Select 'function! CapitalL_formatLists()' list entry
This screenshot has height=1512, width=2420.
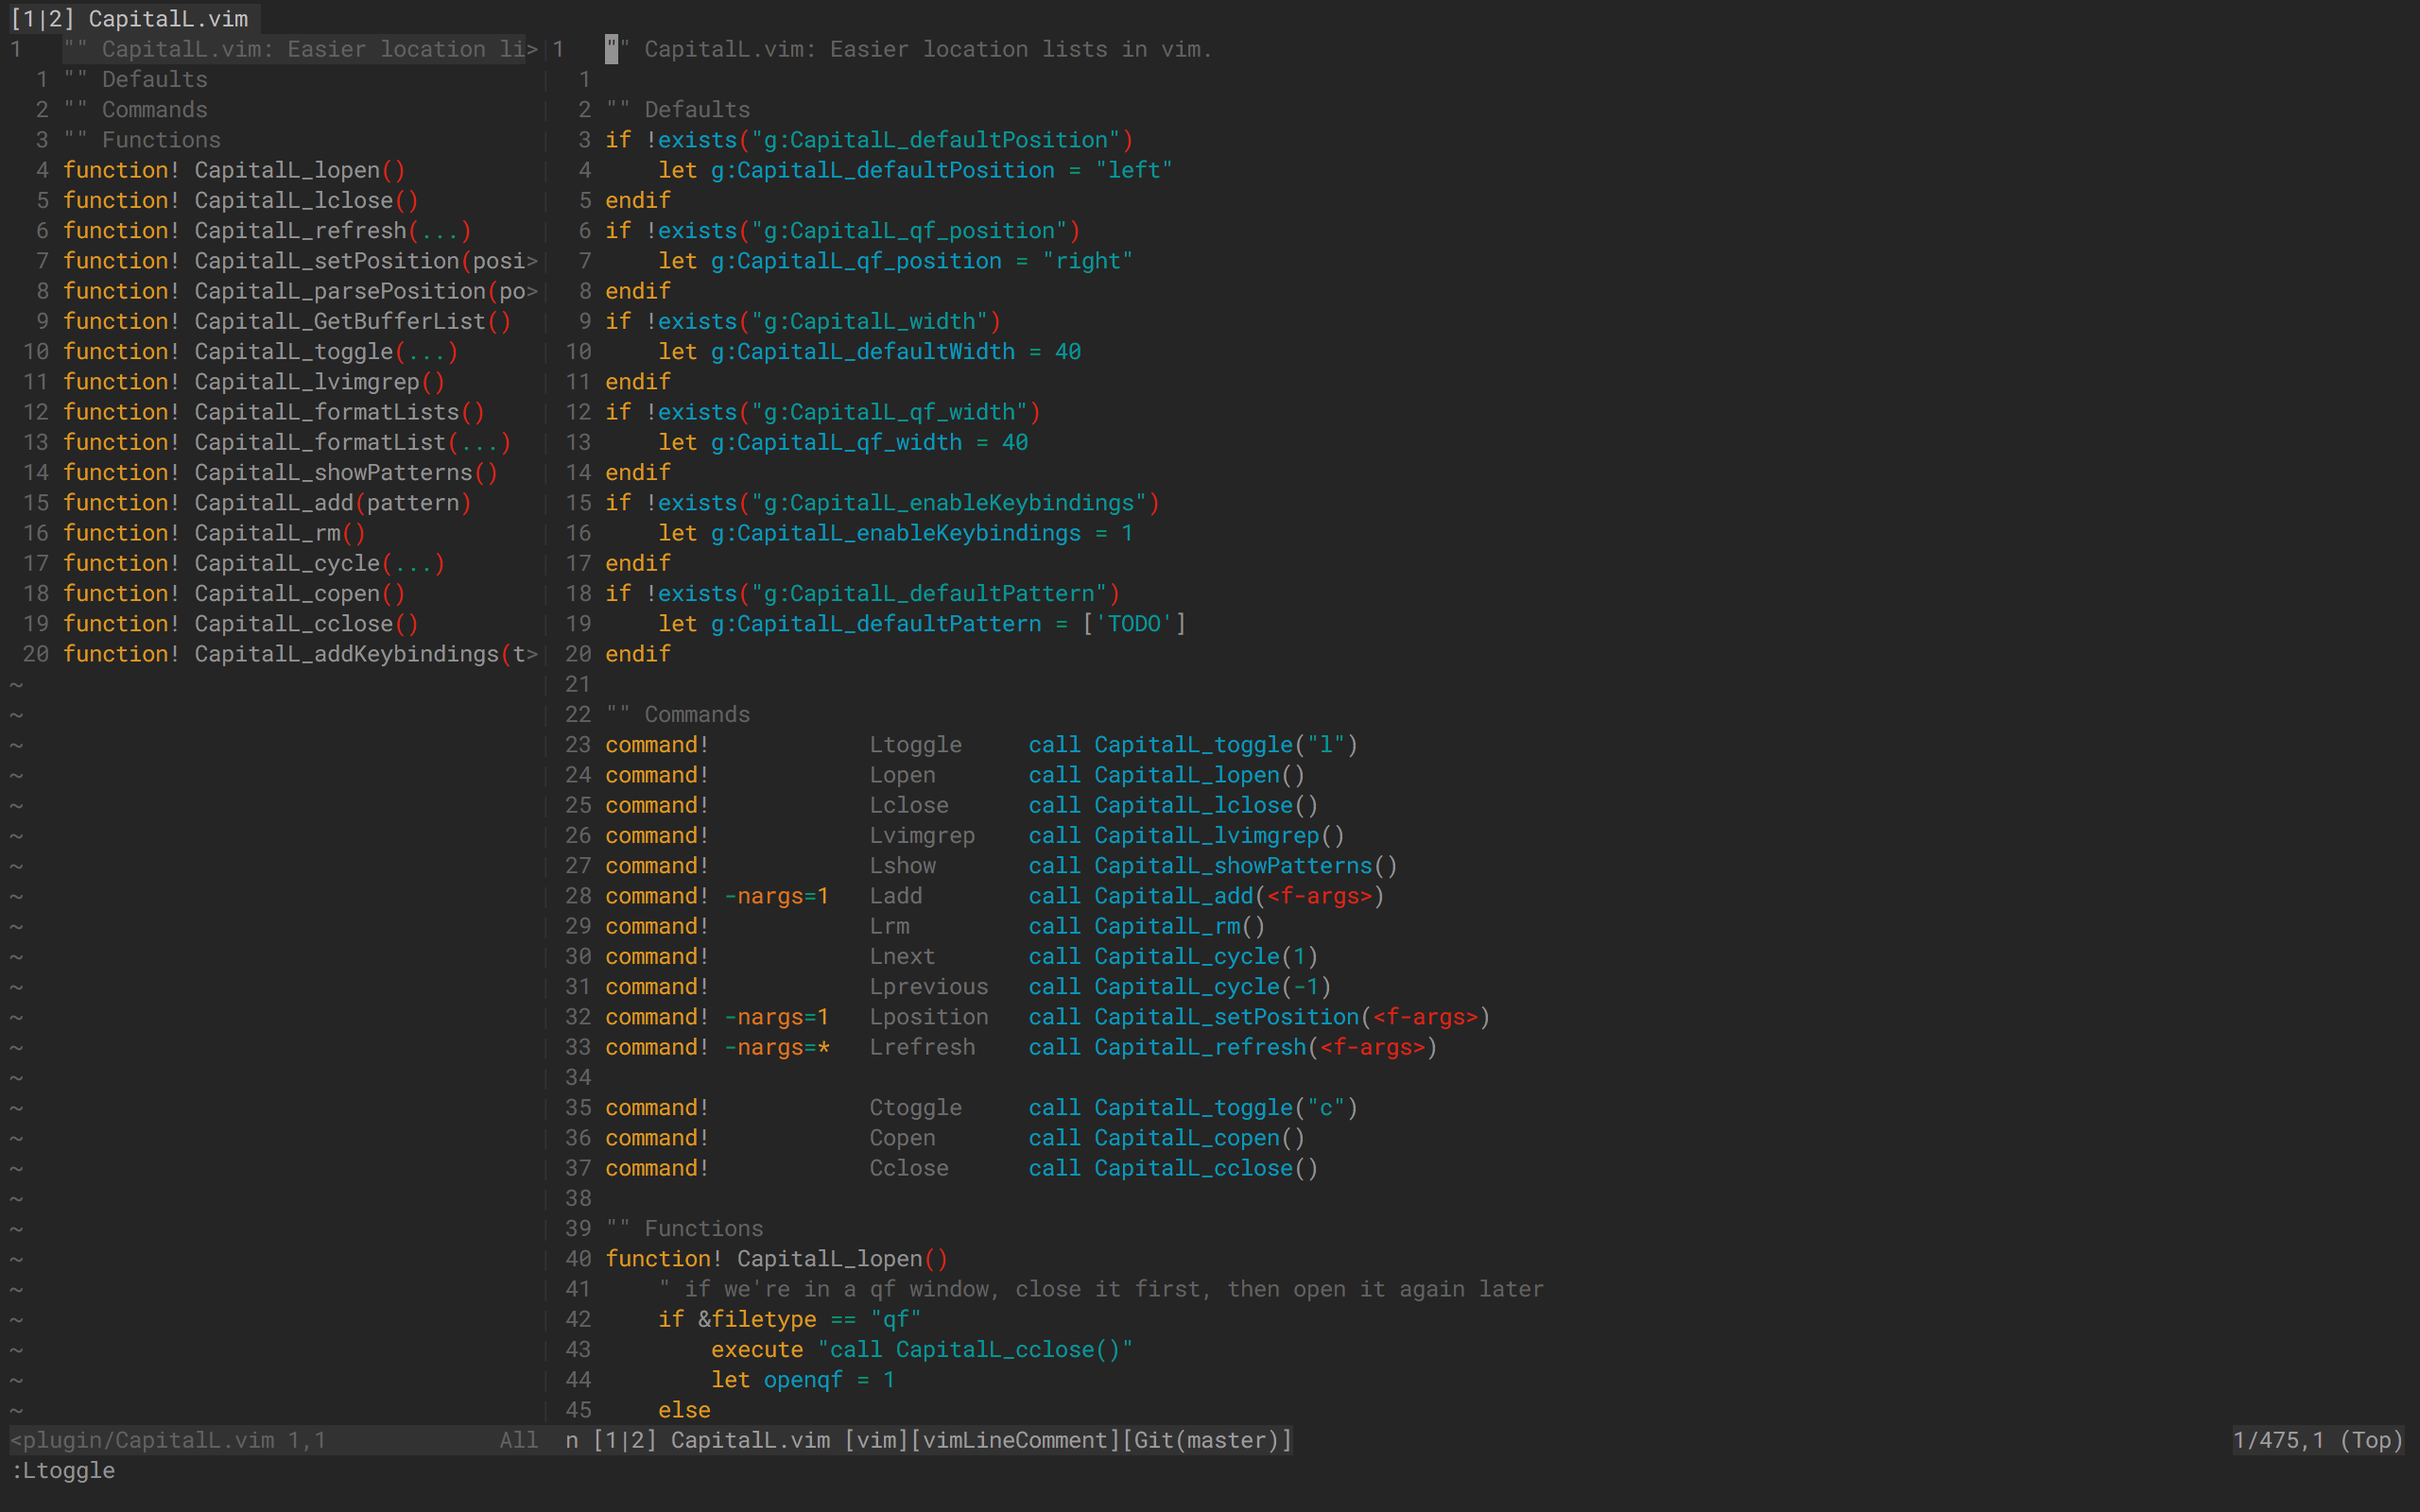(274, 412)
